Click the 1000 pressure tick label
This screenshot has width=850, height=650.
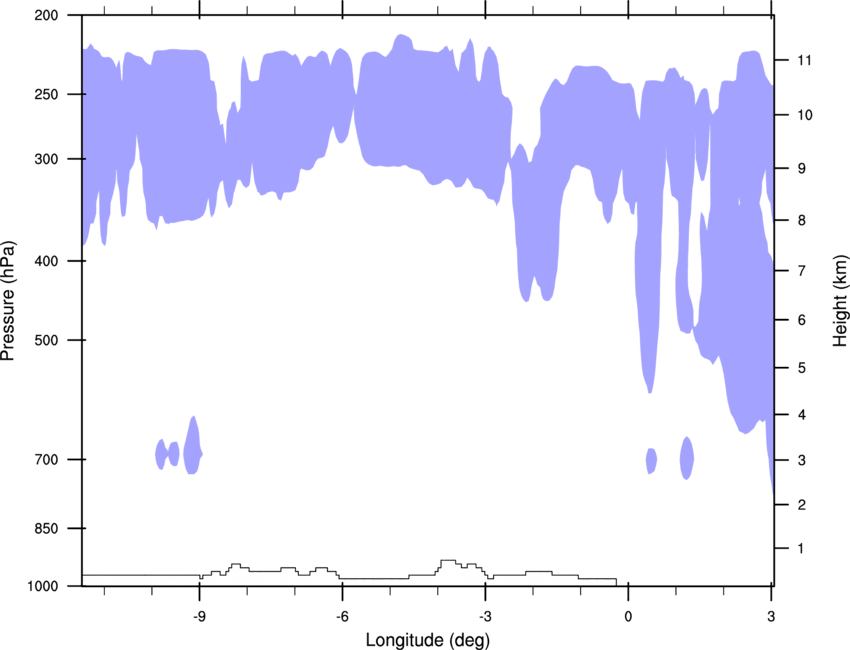(42, 586)
